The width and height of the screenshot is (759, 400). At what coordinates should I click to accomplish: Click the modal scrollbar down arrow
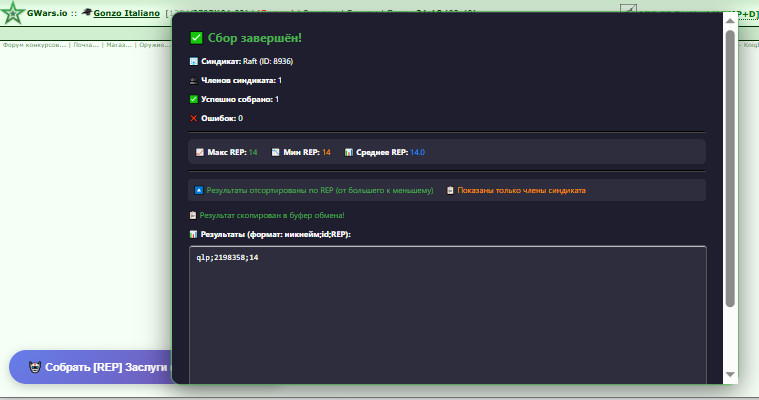click(730, 375)
